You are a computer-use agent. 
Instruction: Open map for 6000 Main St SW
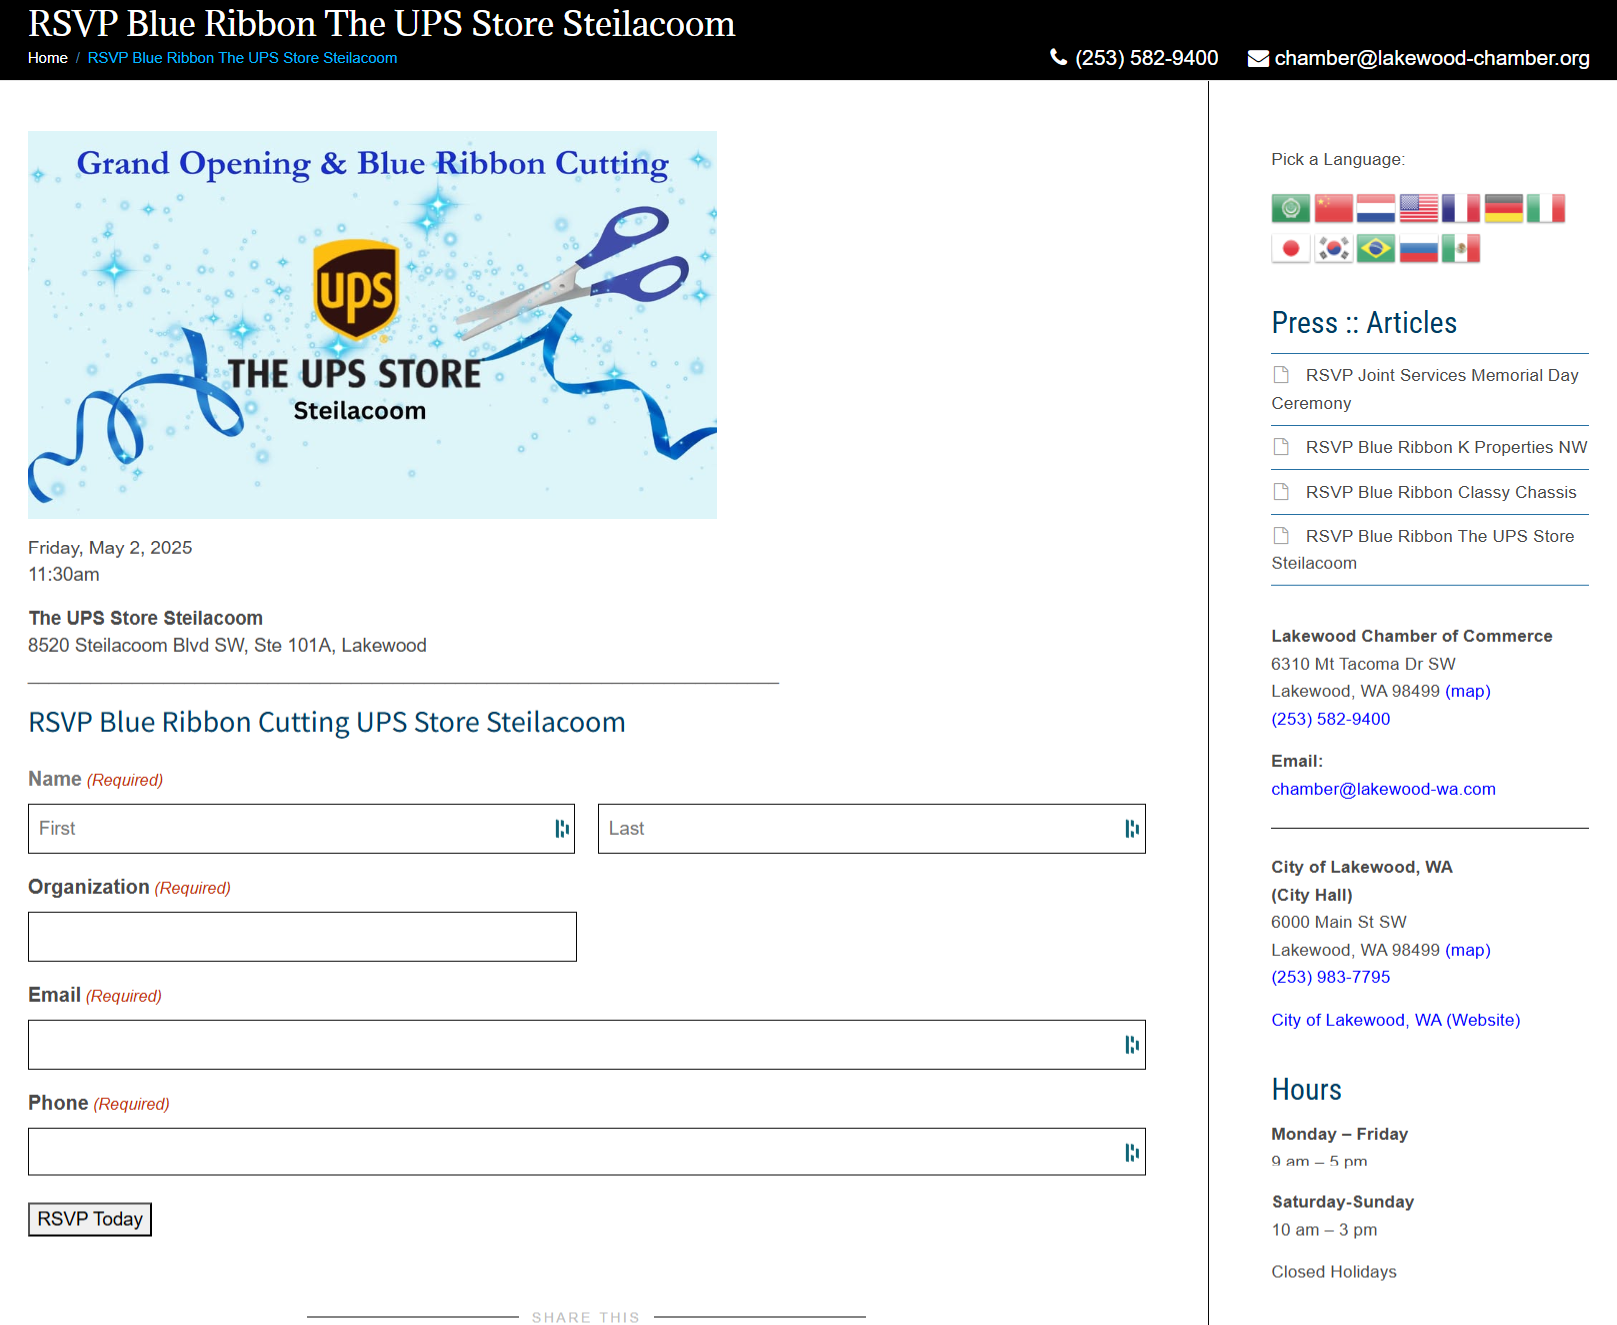pos(1467,950)
